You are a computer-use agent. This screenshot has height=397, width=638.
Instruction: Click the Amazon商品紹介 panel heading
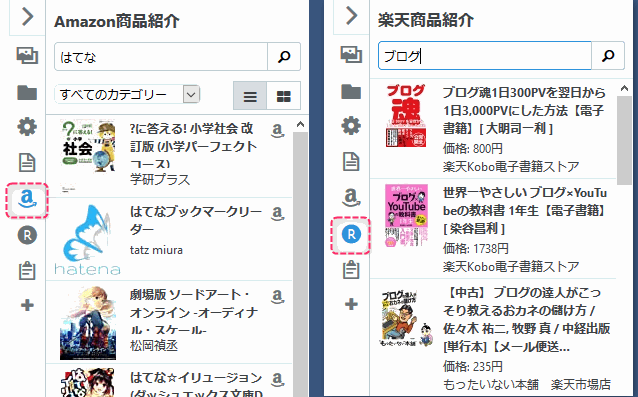pyautogui.click(x=117, y=21)
